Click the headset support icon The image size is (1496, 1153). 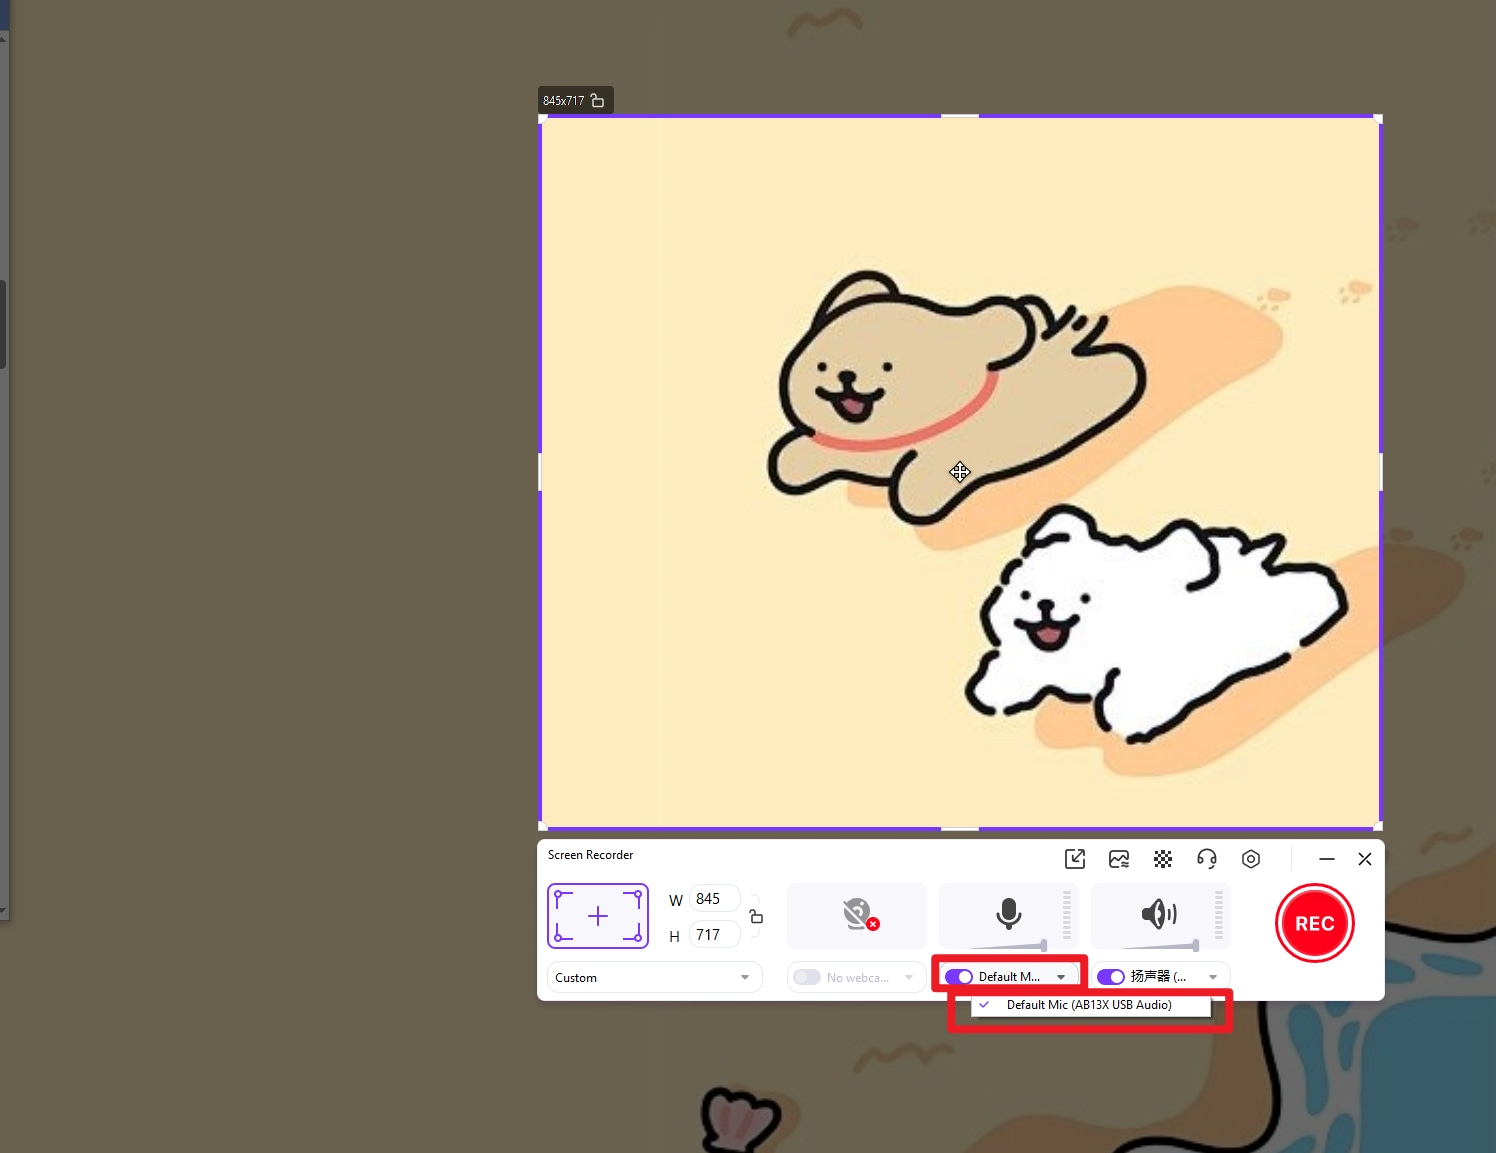click(1206, 859)
